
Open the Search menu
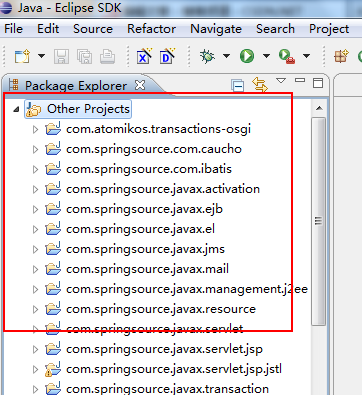pyautogui.click(x=275, y=29)
